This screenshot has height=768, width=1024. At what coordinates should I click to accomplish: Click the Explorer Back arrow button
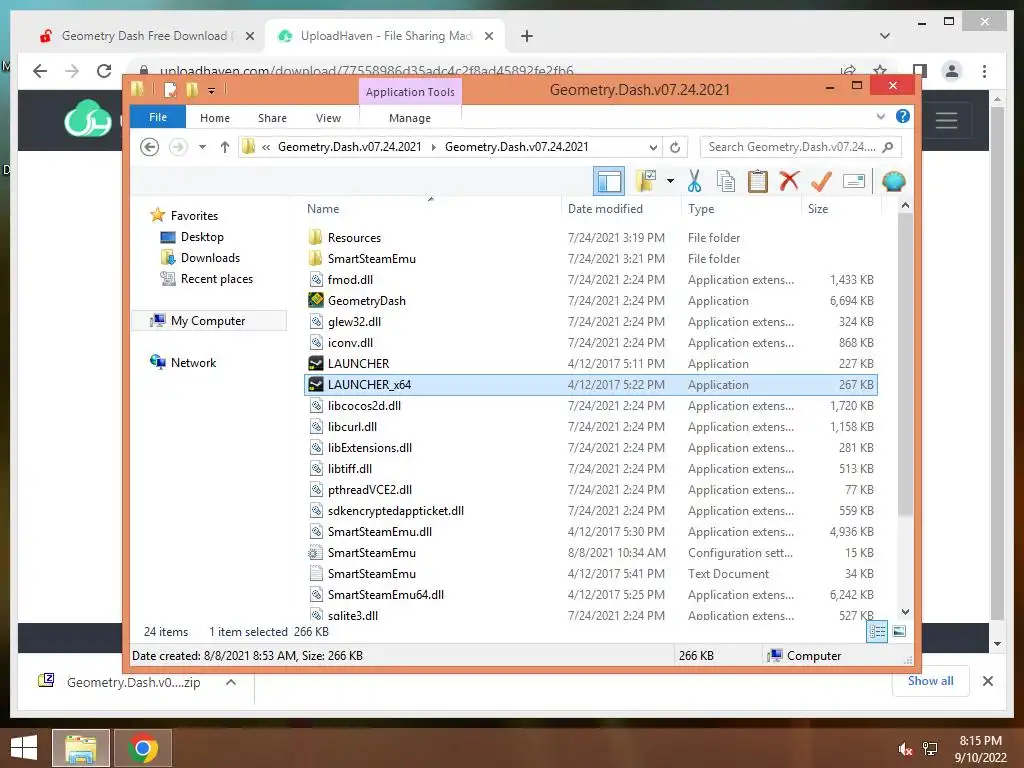pos(150,147)
